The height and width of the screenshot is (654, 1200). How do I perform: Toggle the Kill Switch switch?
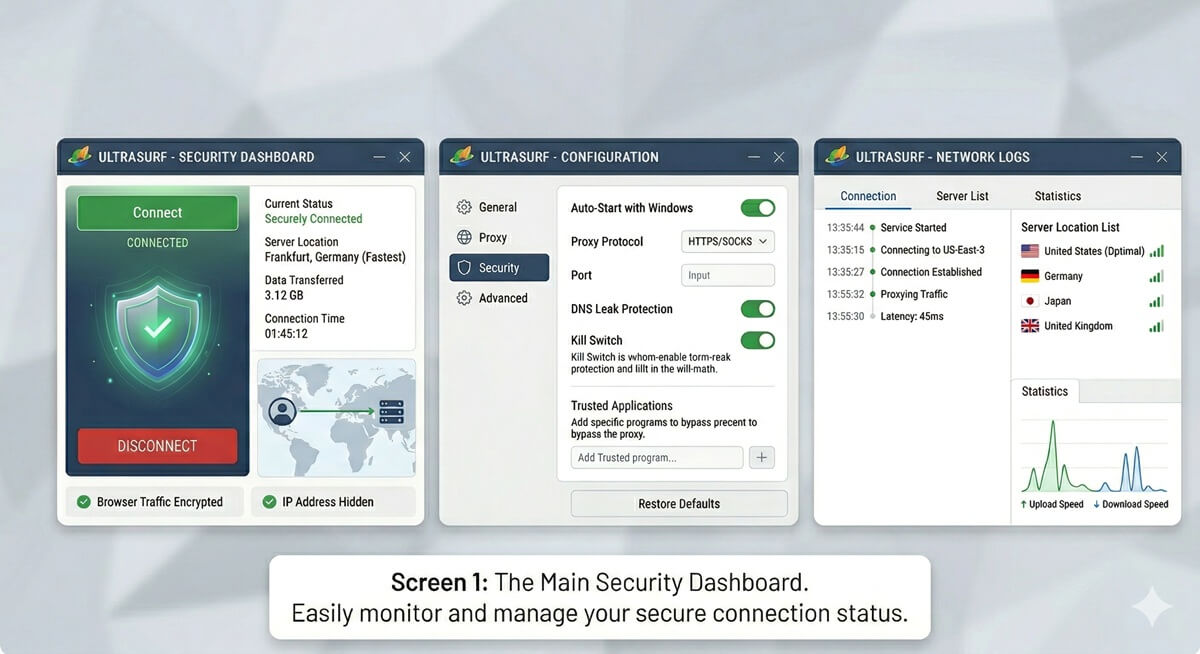point(757,340)
